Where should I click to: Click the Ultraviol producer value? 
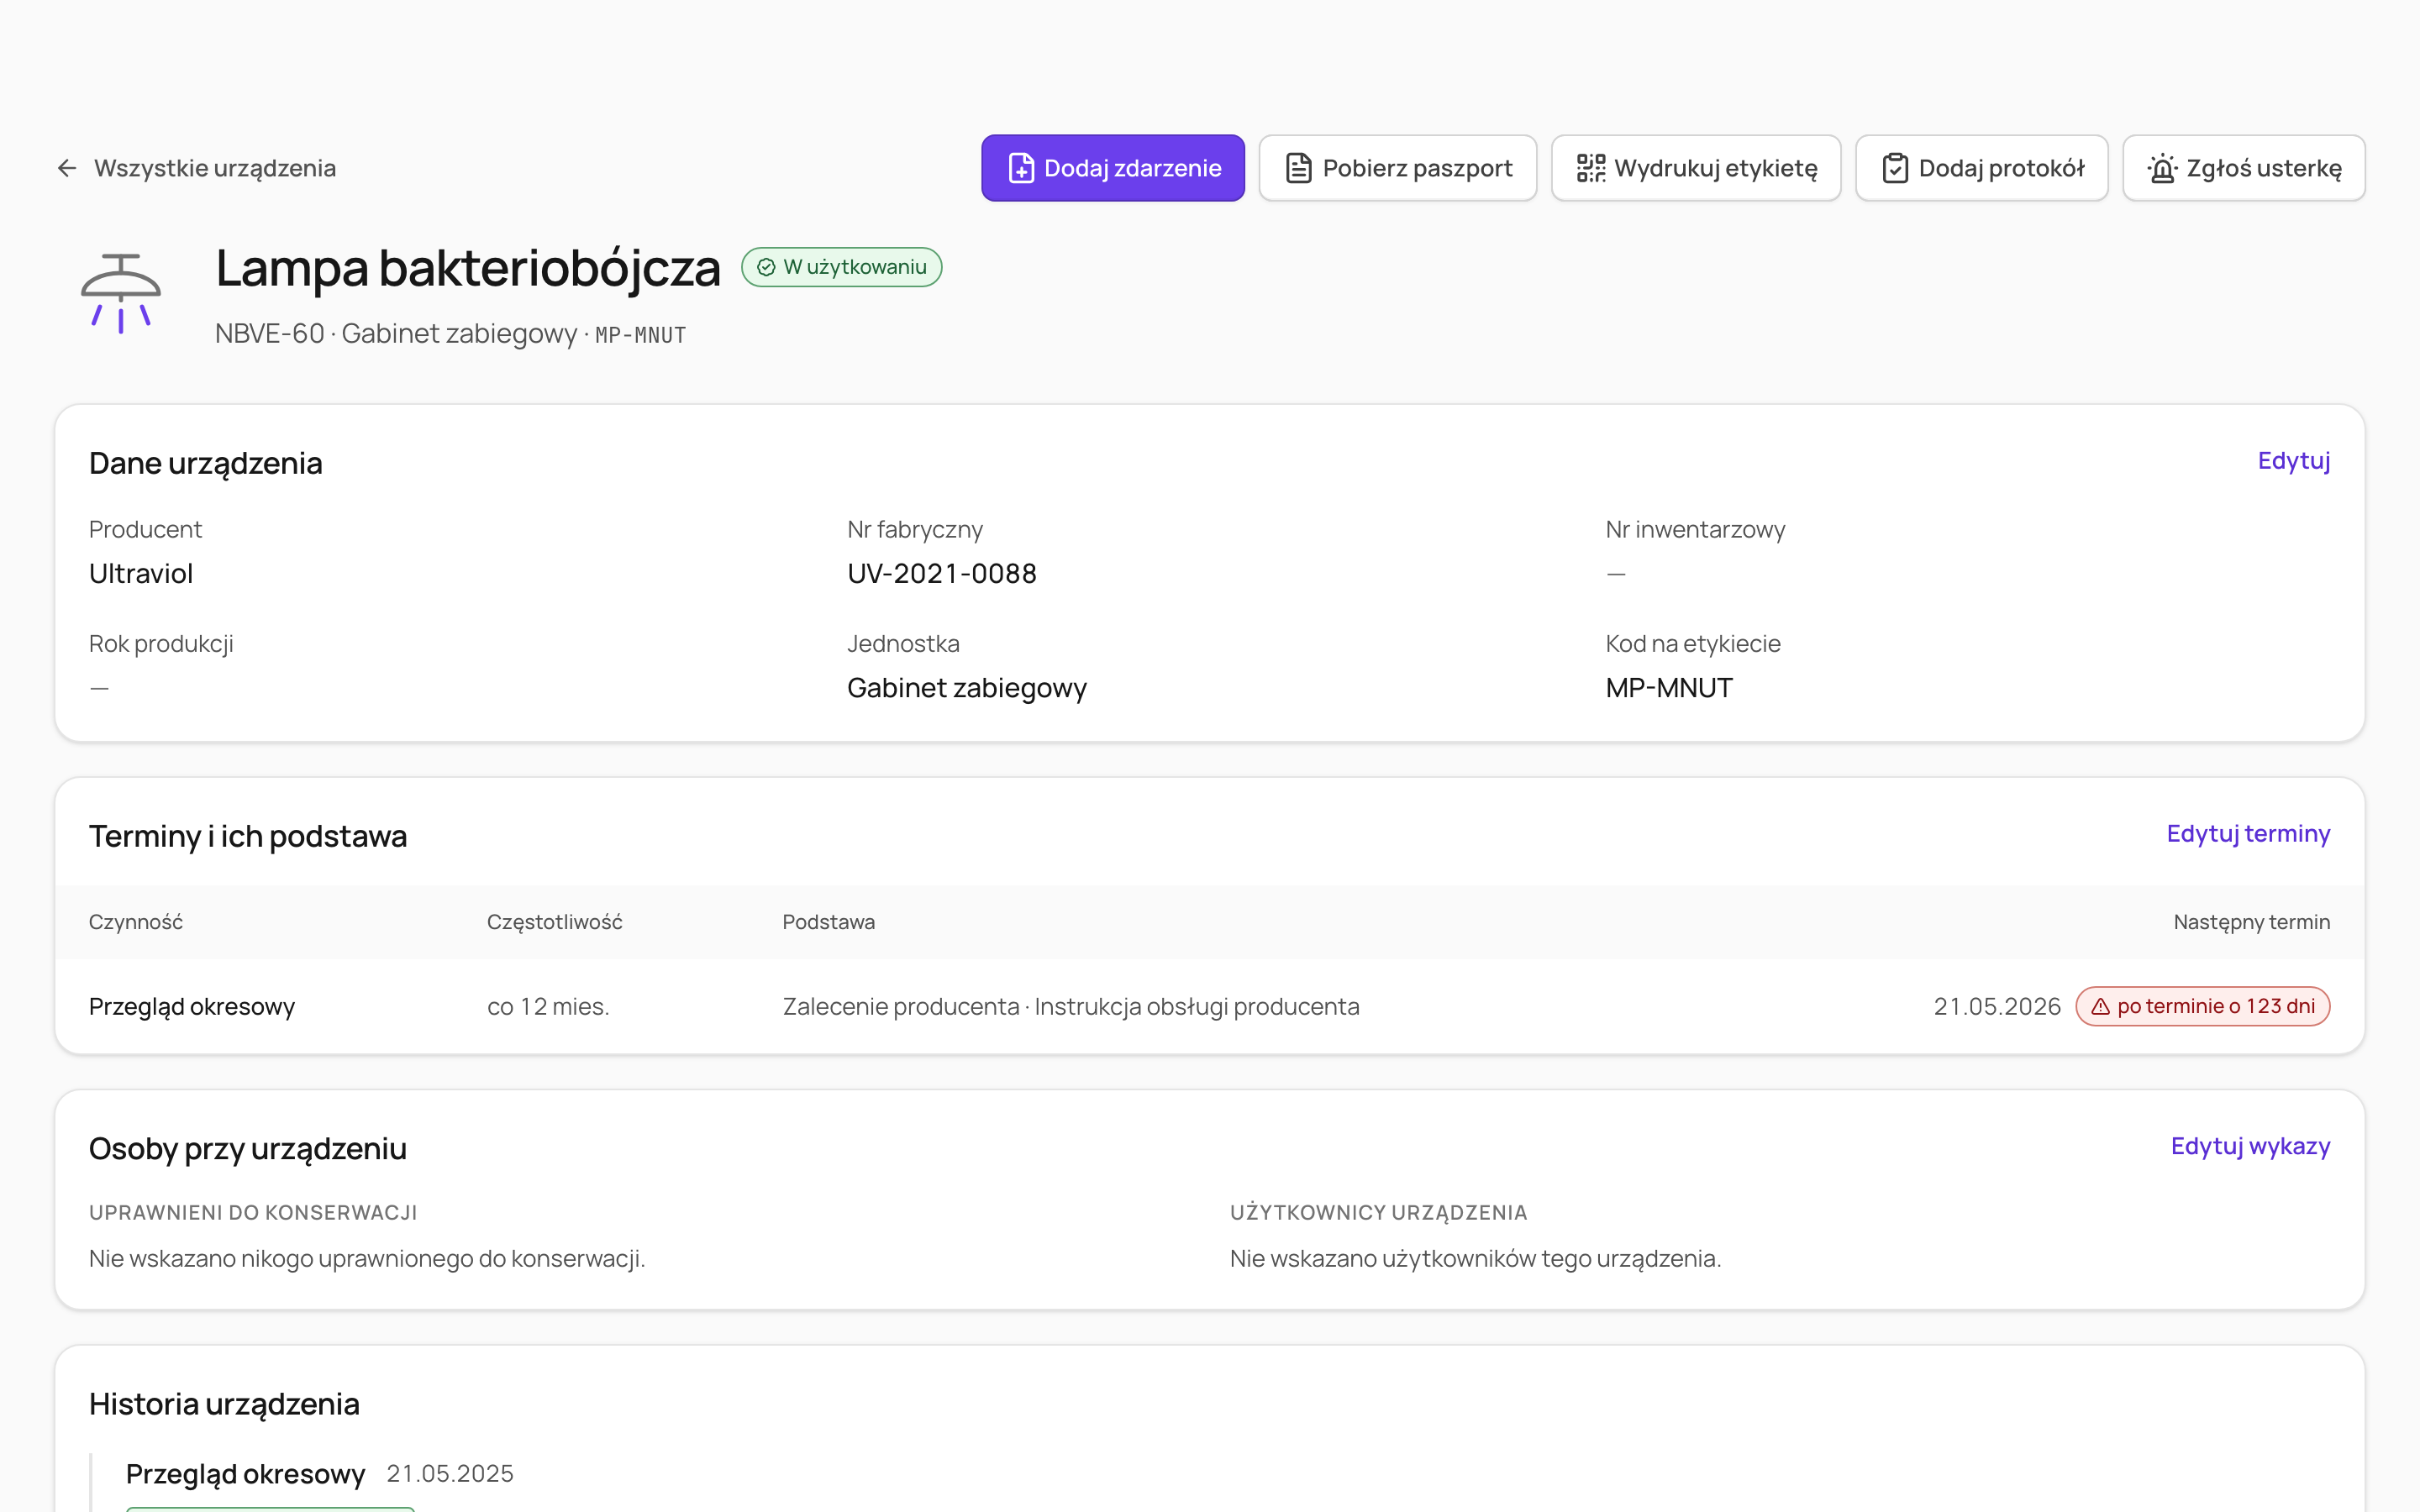pos(141,574)
